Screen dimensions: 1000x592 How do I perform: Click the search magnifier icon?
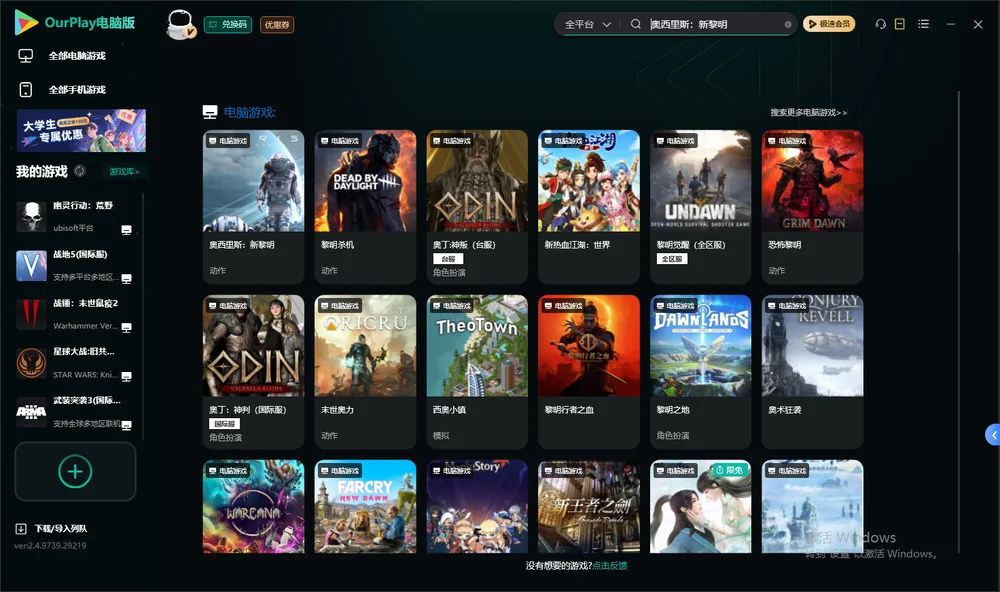tap(635, 24)
